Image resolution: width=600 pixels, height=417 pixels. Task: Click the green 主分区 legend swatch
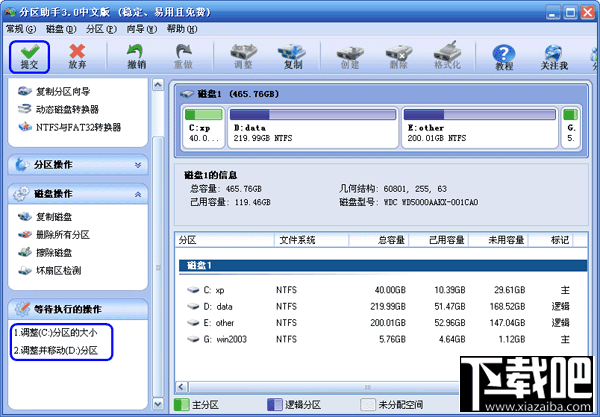click(181, 405)
